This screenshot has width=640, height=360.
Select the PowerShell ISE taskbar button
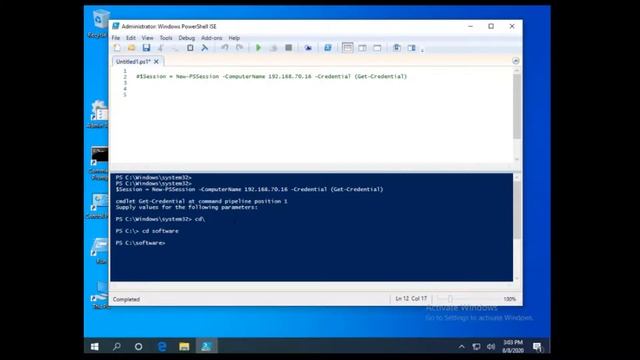207,347
